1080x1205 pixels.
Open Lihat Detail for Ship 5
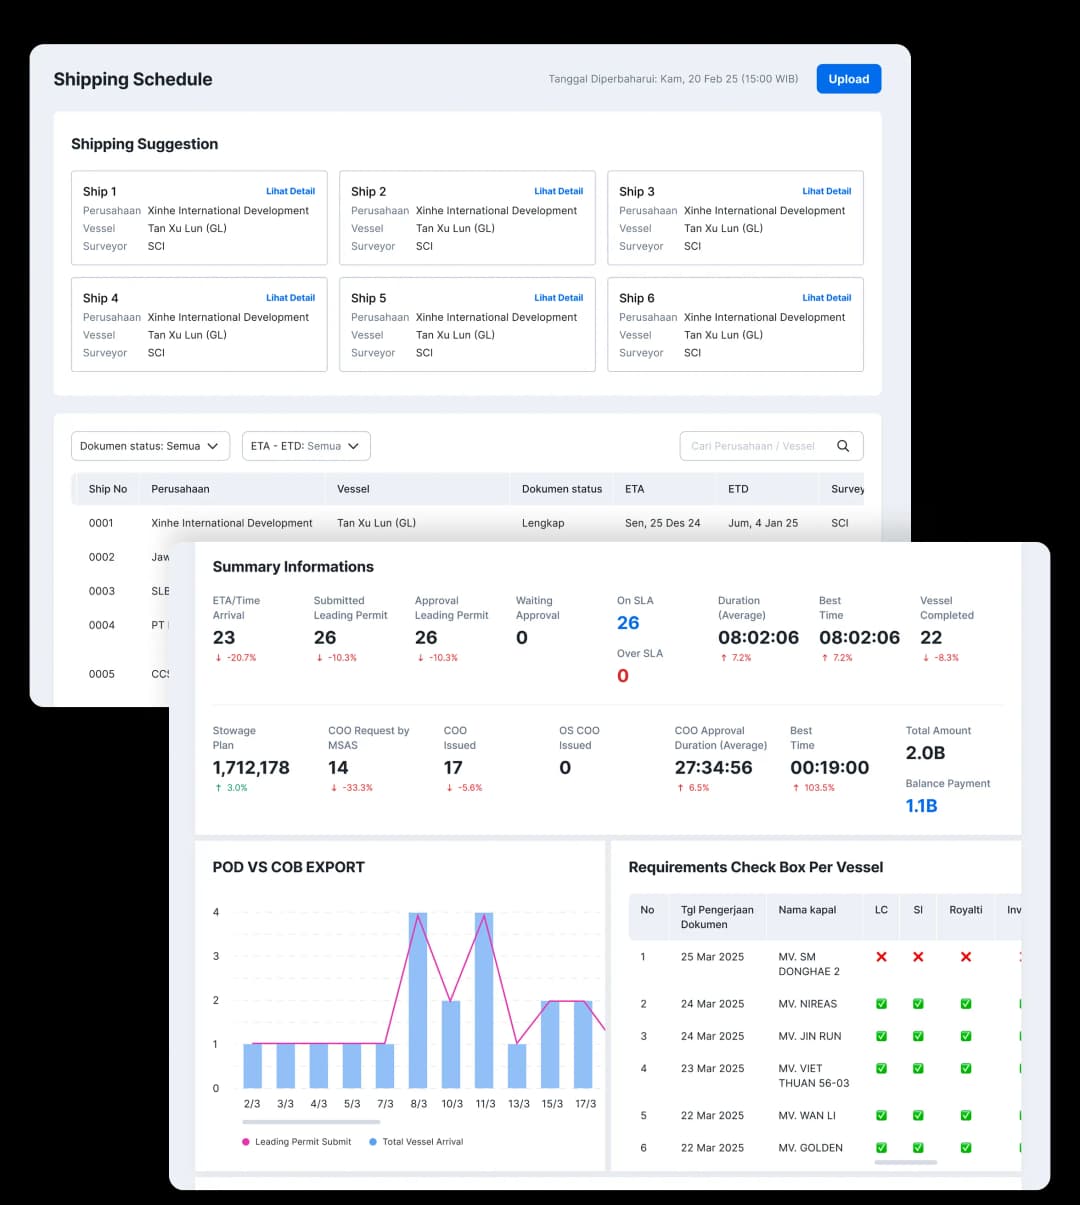[x=558, y=298]
